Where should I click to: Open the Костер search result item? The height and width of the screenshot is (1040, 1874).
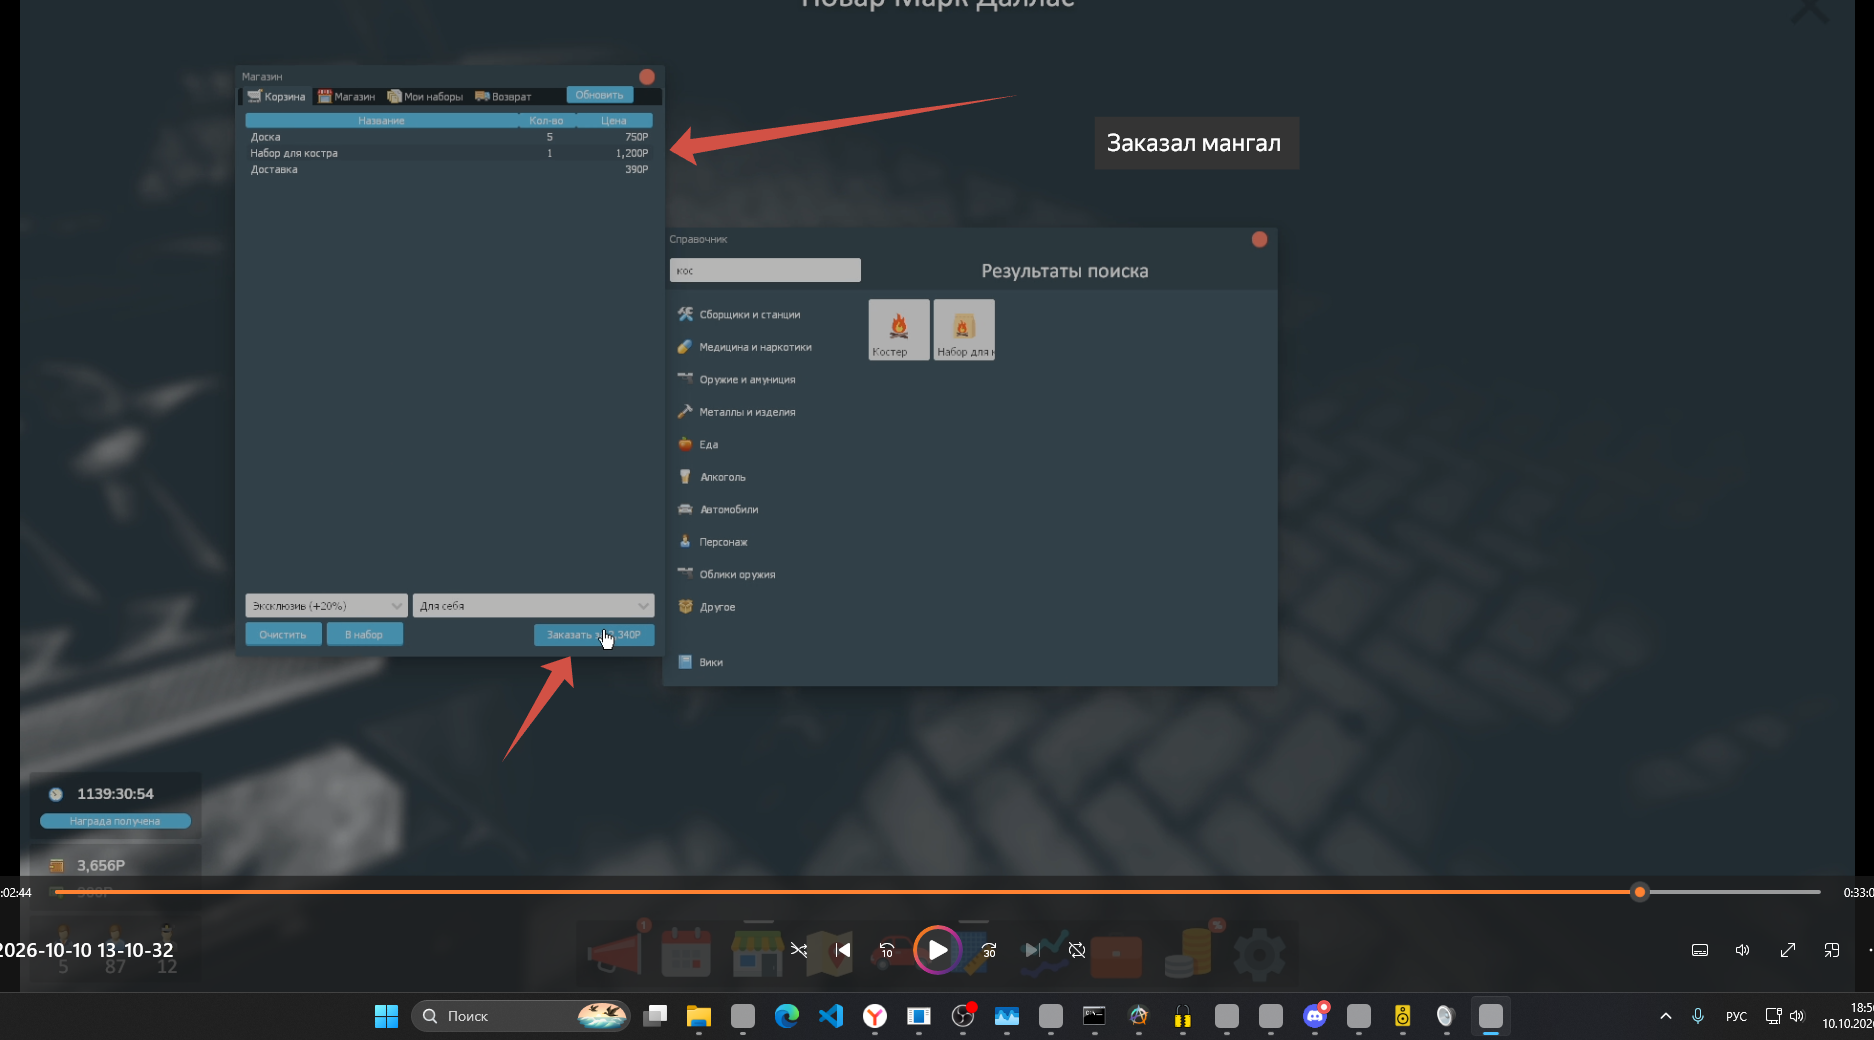coord(898,329)
